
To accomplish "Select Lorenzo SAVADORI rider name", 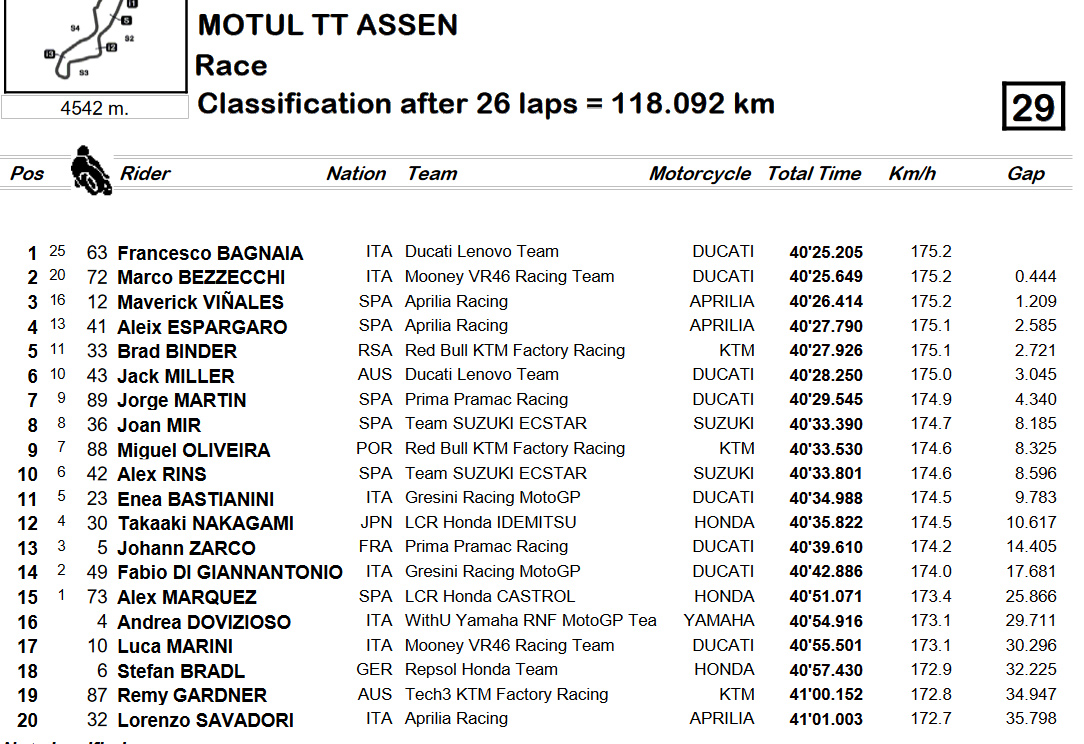I will [205, 720].
